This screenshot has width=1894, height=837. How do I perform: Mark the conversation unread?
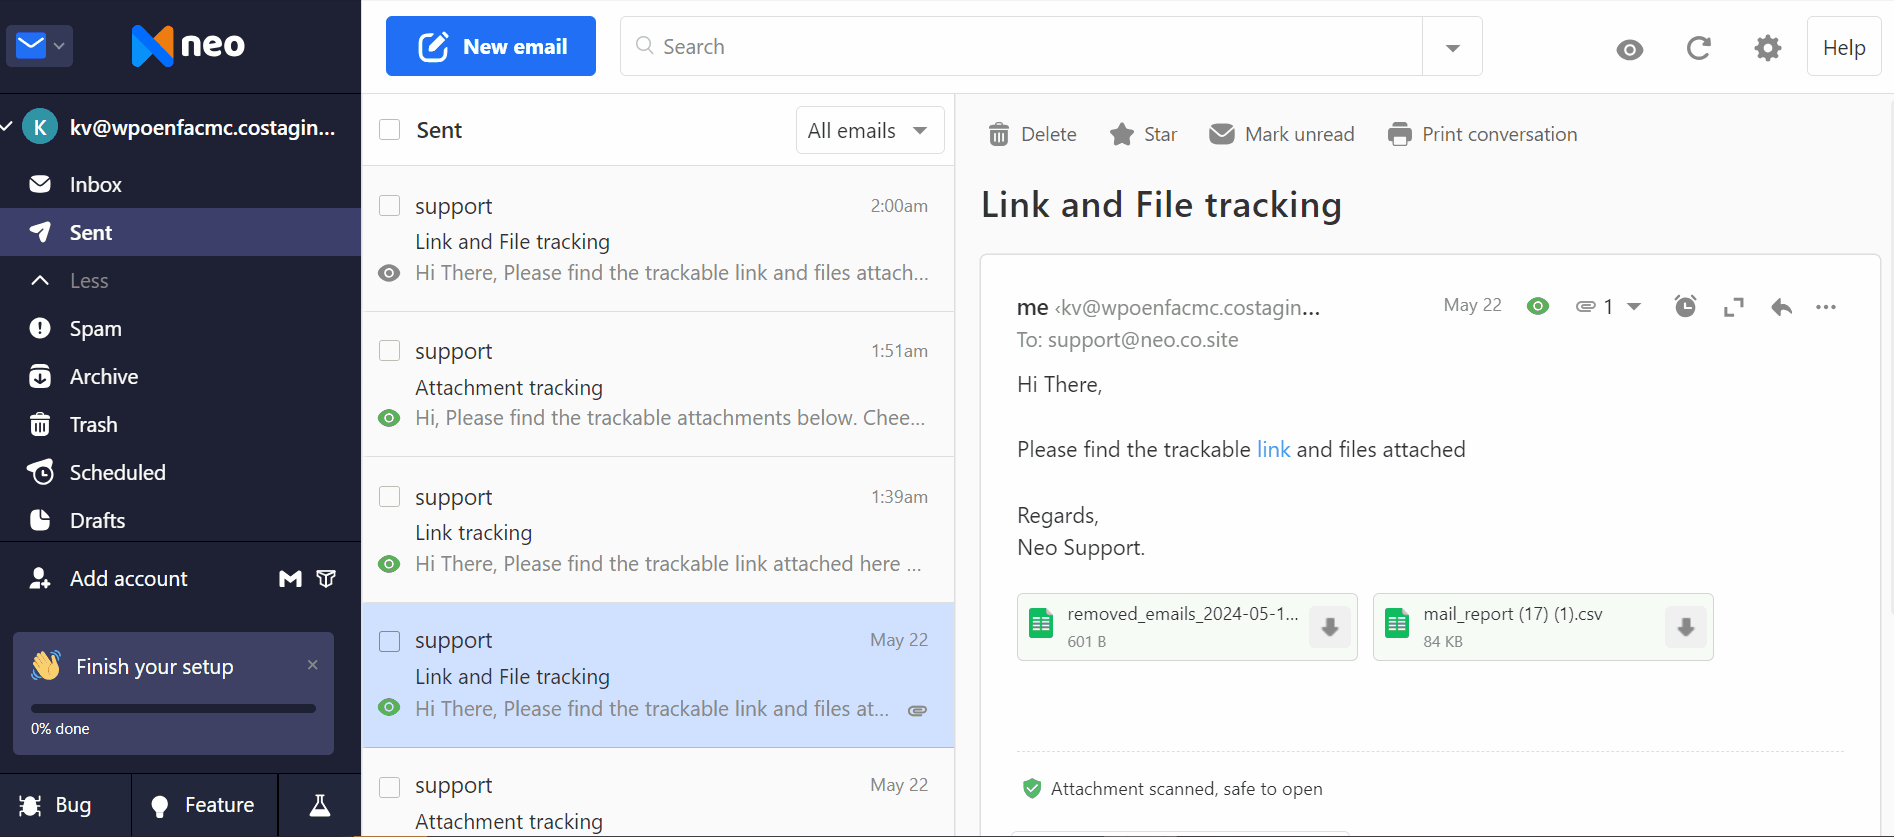1281,134
